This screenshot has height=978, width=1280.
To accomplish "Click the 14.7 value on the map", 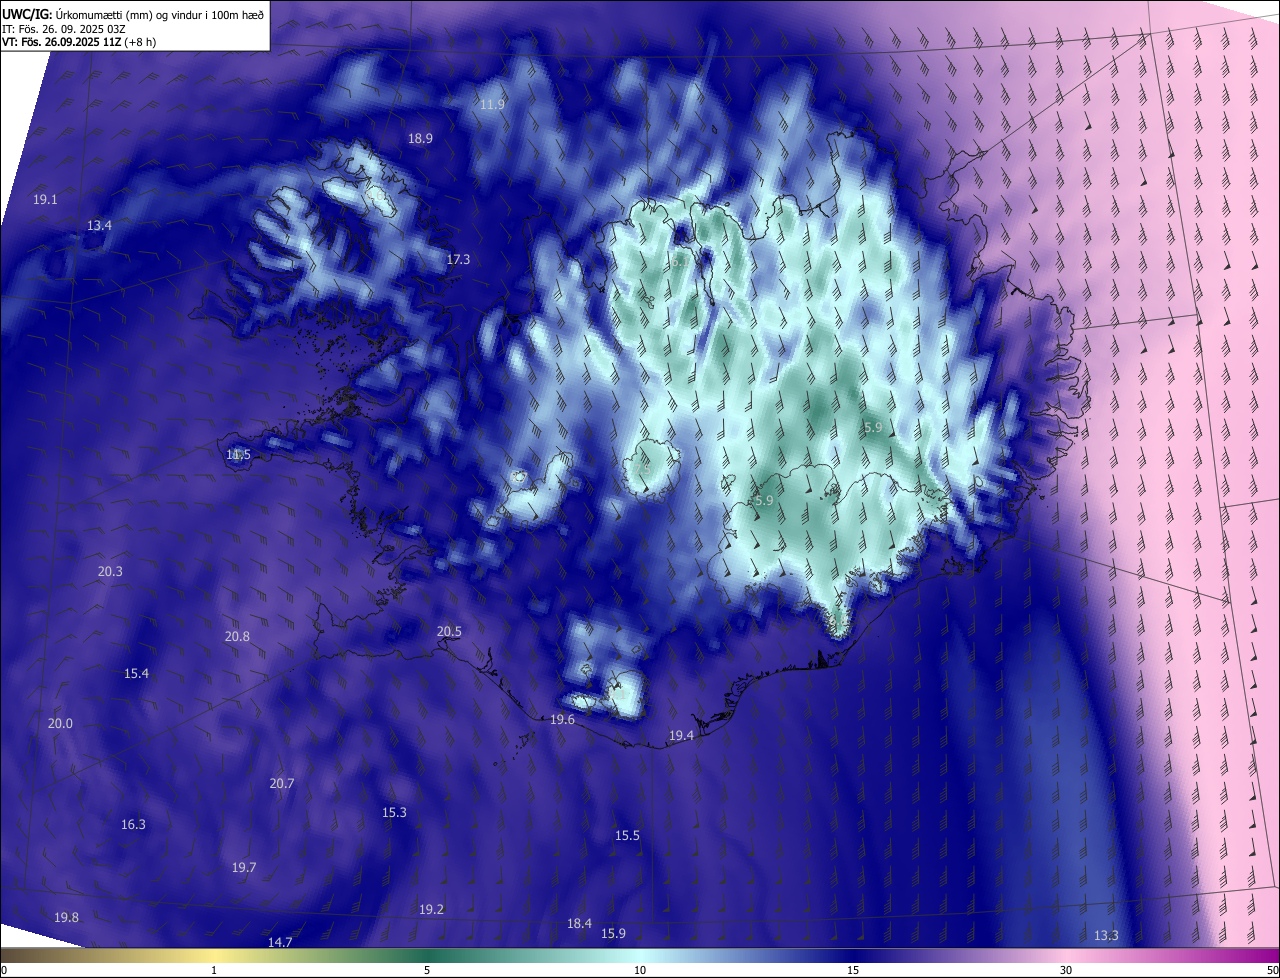I will 280,943.
